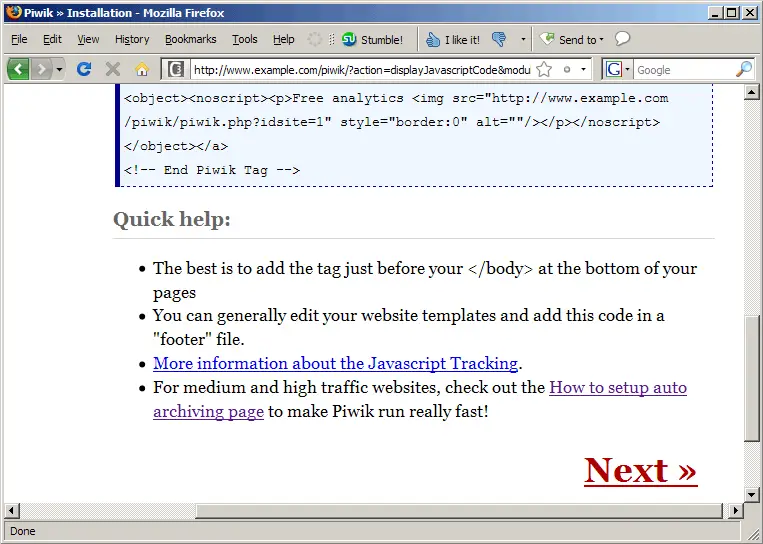The image size is (763, 544).
Task: Click the speech bubble comment icon
Action: click(x=622, y=40)
